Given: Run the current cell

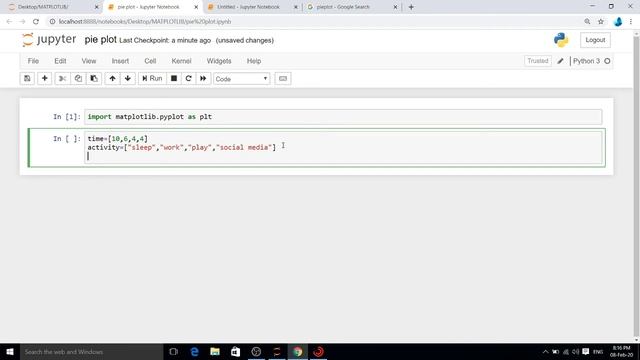Looking at the screenshot, I should tap(152, 78).
